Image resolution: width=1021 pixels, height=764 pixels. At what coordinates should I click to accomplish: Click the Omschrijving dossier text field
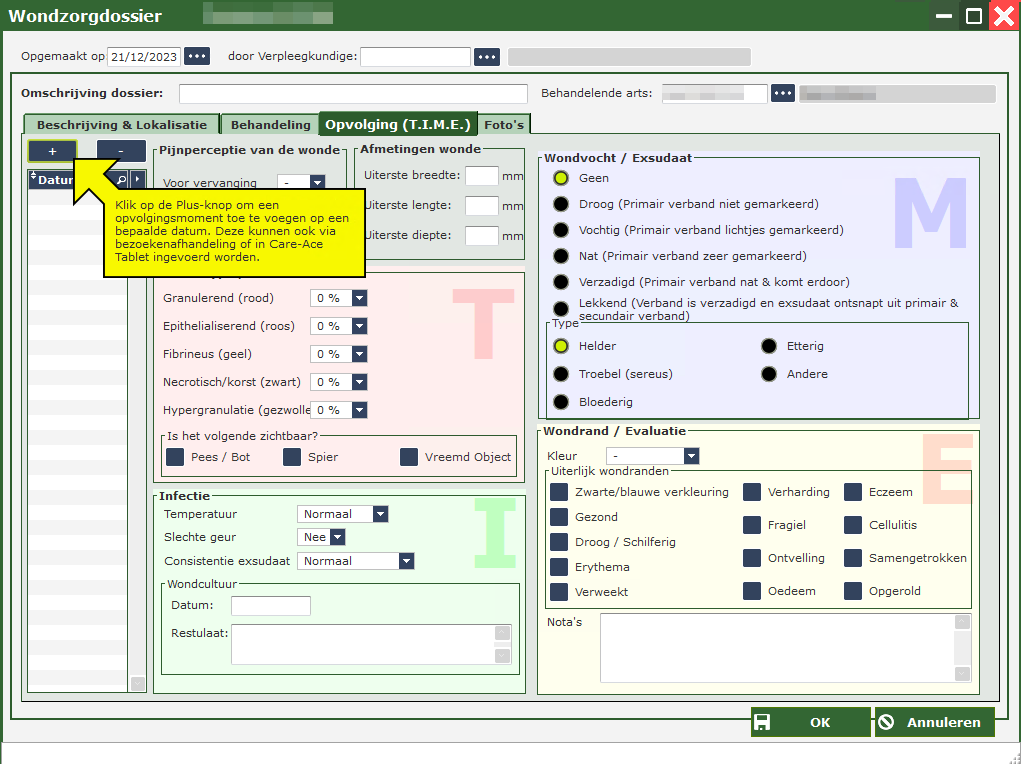pos(353,94)
